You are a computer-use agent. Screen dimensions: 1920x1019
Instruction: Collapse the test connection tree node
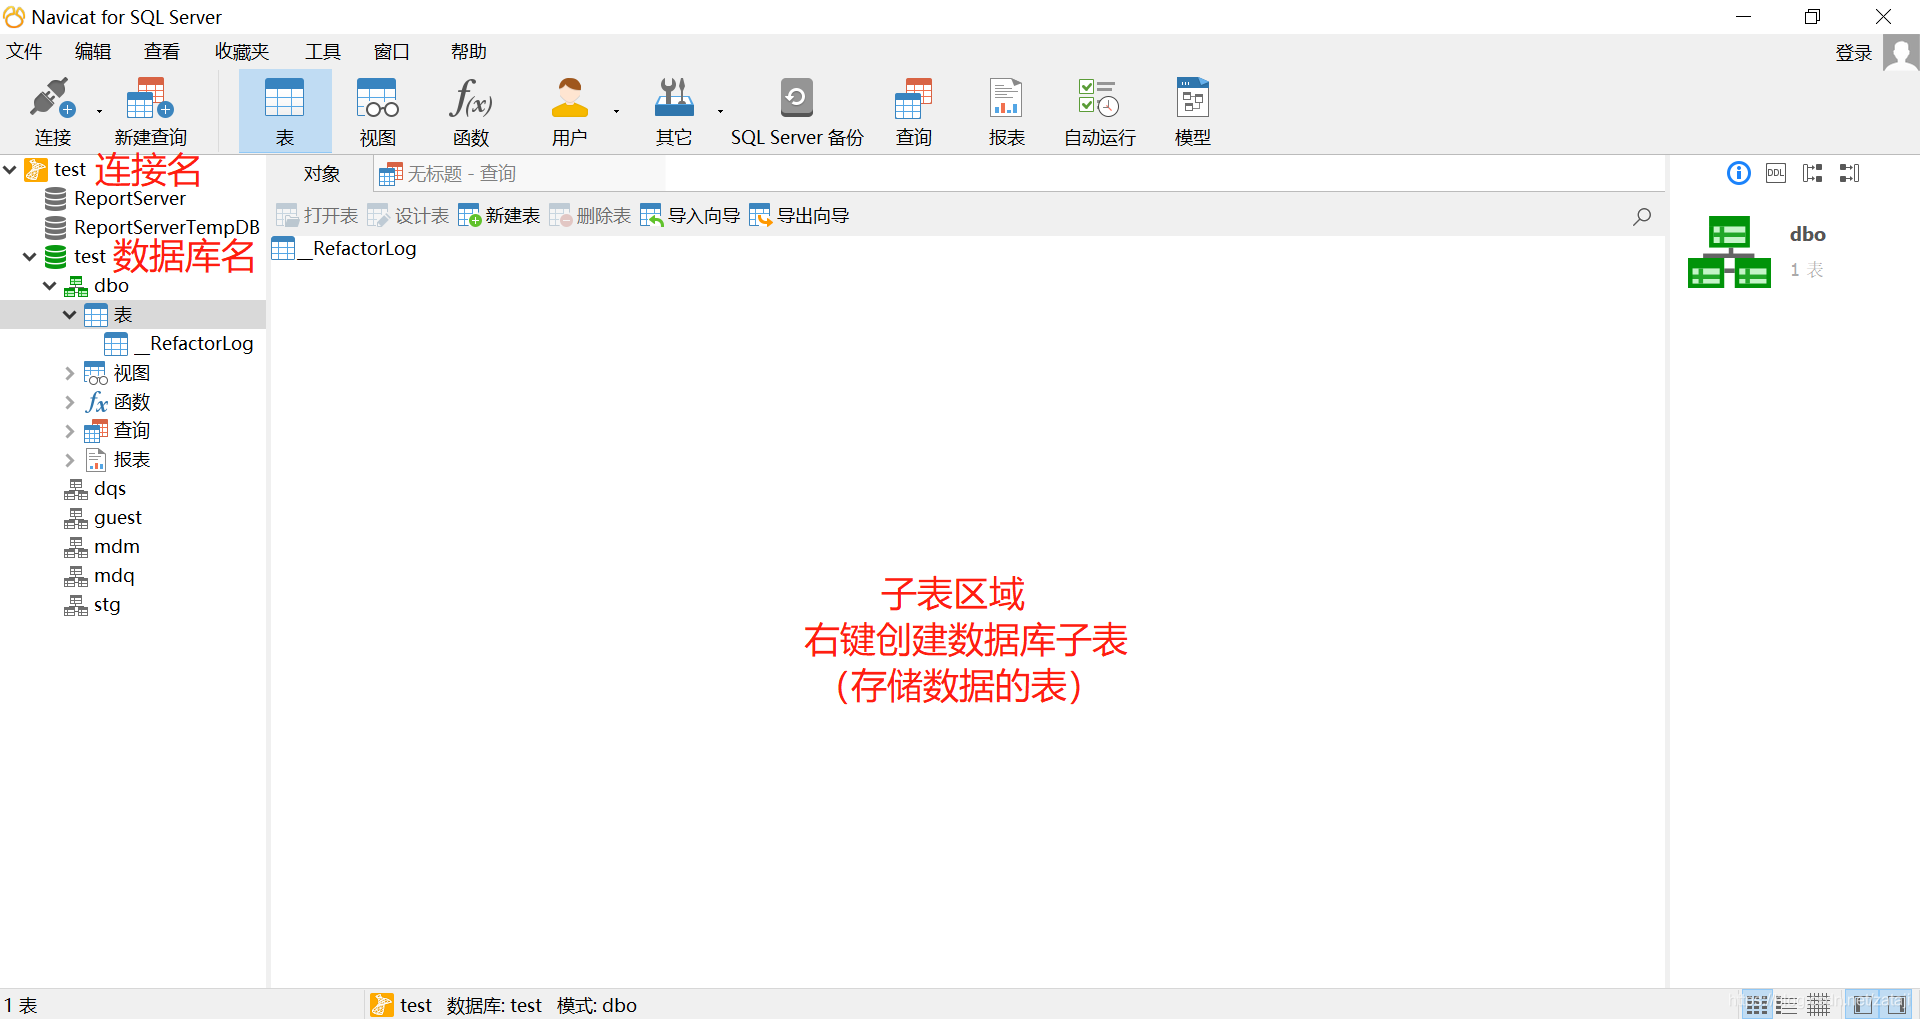[x=10, y=169]
